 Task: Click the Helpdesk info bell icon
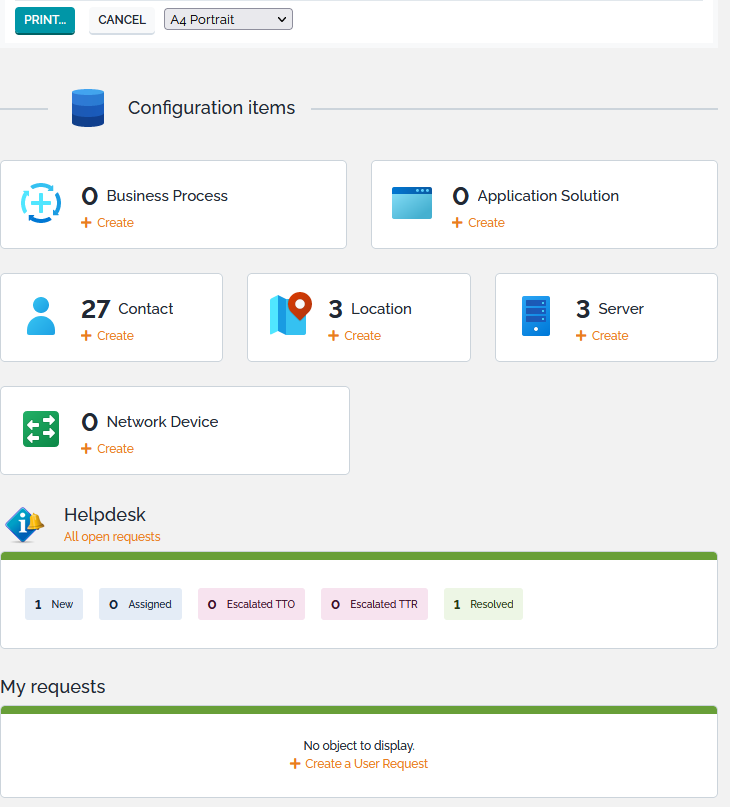(x=25, y=524)
